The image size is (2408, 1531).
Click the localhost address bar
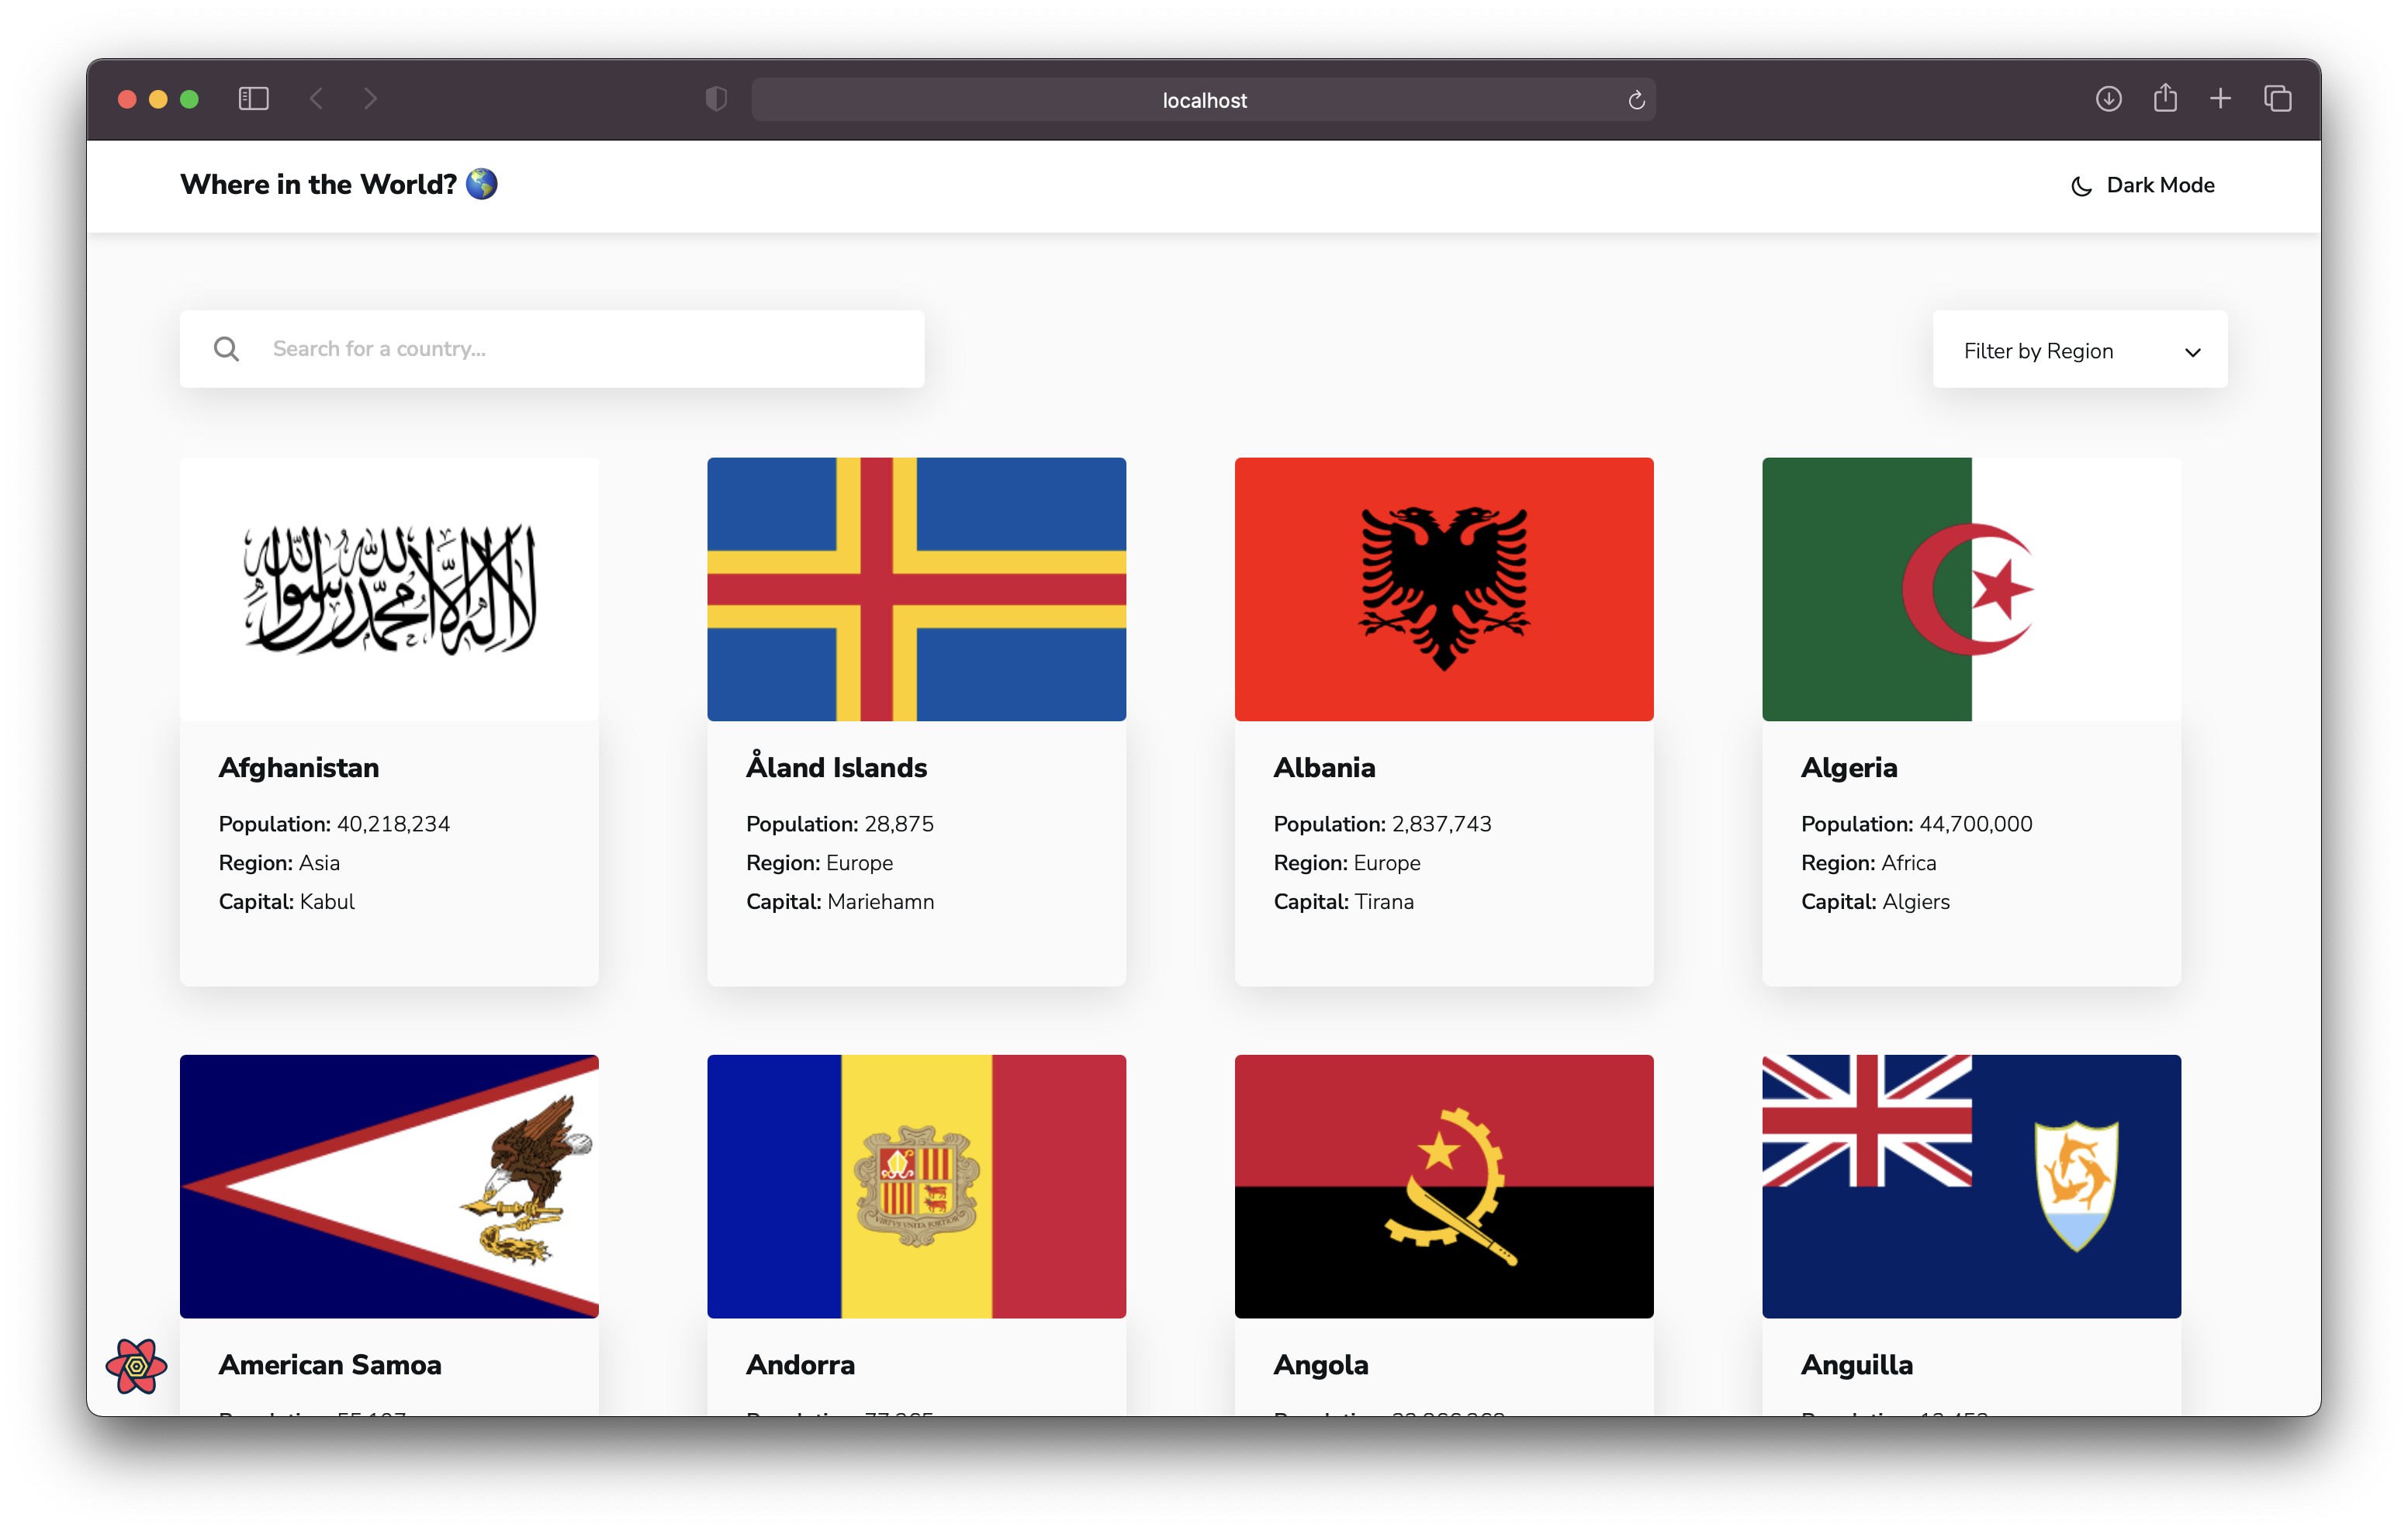point(1203,99)
